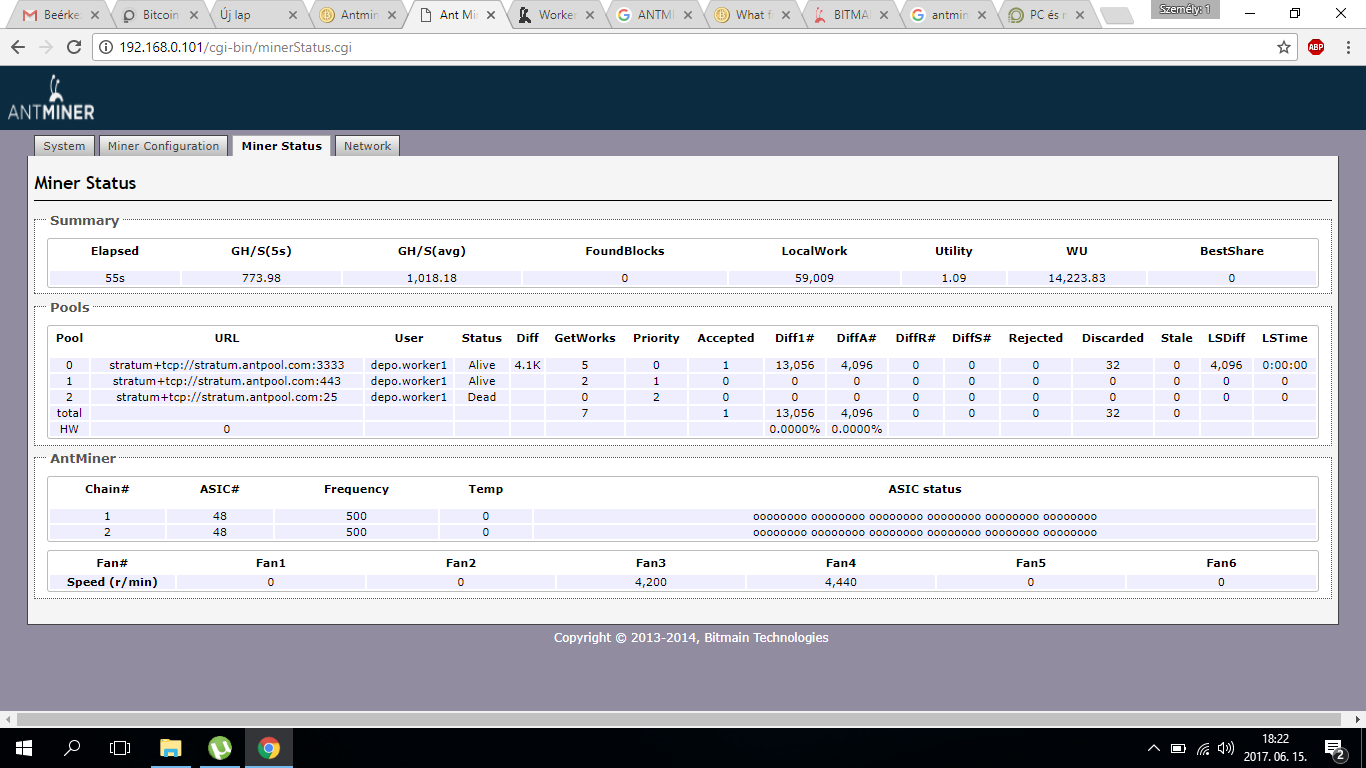Click the GH/S(5s) value 773.98
The image size is (1366, 768).
[261, 278]
